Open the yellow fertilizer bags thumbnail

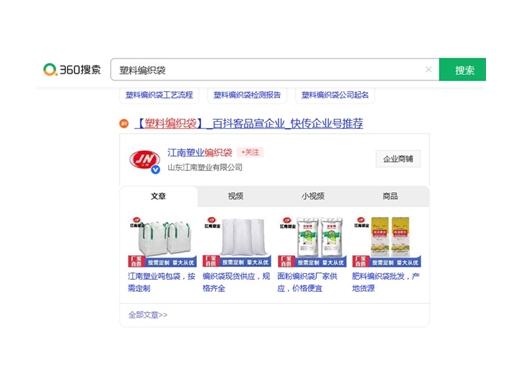387,242
